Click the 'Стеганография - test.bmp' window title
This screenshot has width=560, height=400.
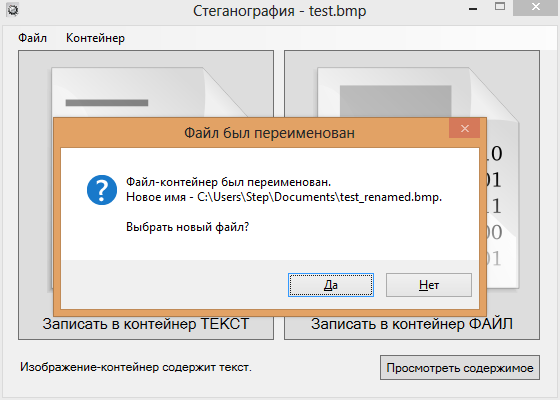pyautogui.click(x=280, y=11)
